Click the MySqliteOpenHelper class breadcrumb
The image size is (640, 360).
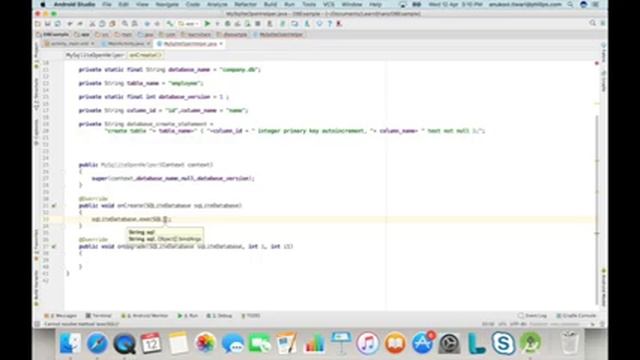pyautogui.click(x=278, y=35)
